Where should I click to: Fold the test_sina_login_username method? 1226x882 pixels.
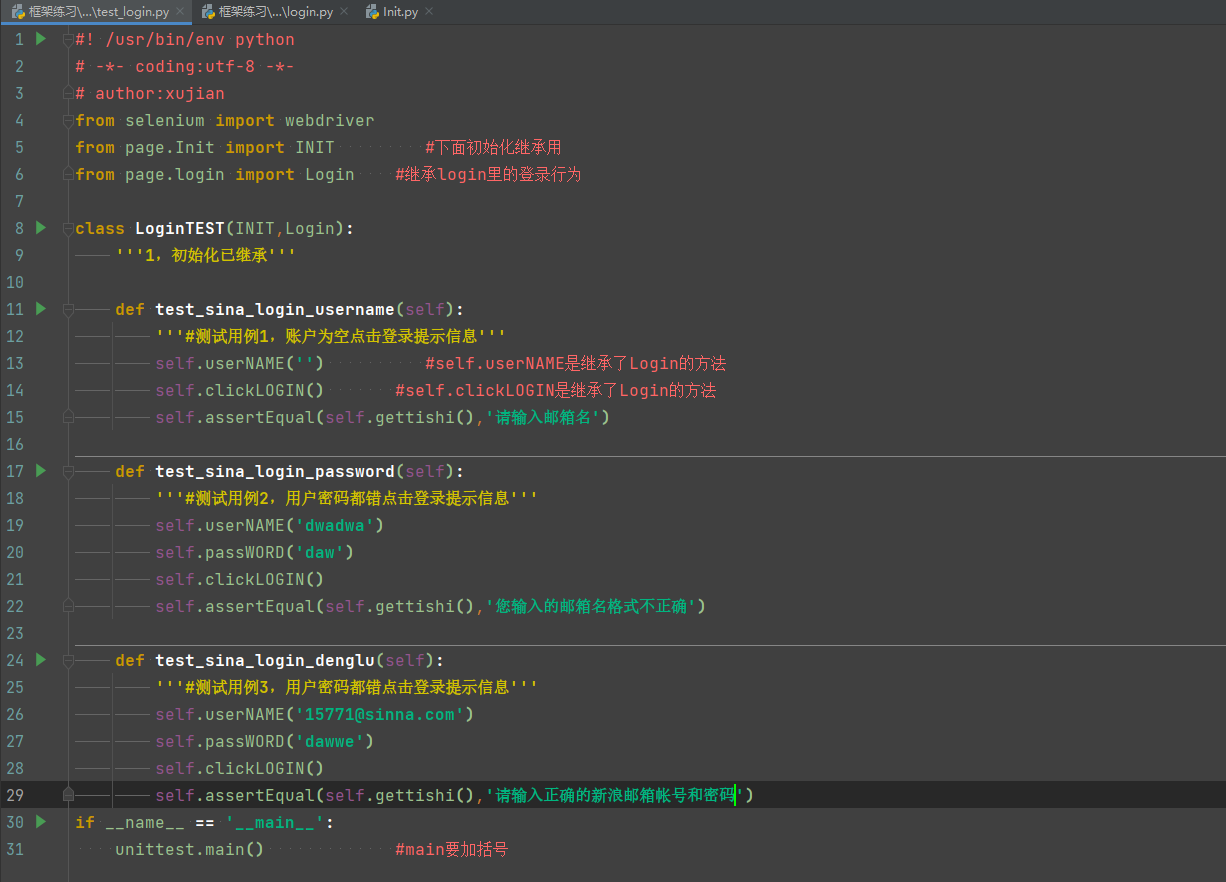point(68,310)
